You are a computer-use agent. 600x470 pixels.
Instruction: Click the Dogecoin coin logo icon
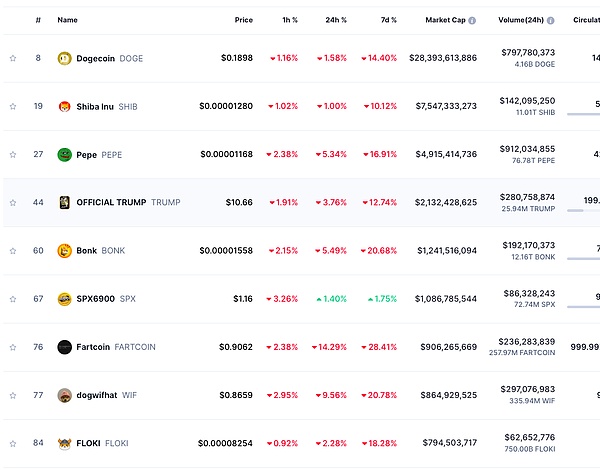(65, 58)
